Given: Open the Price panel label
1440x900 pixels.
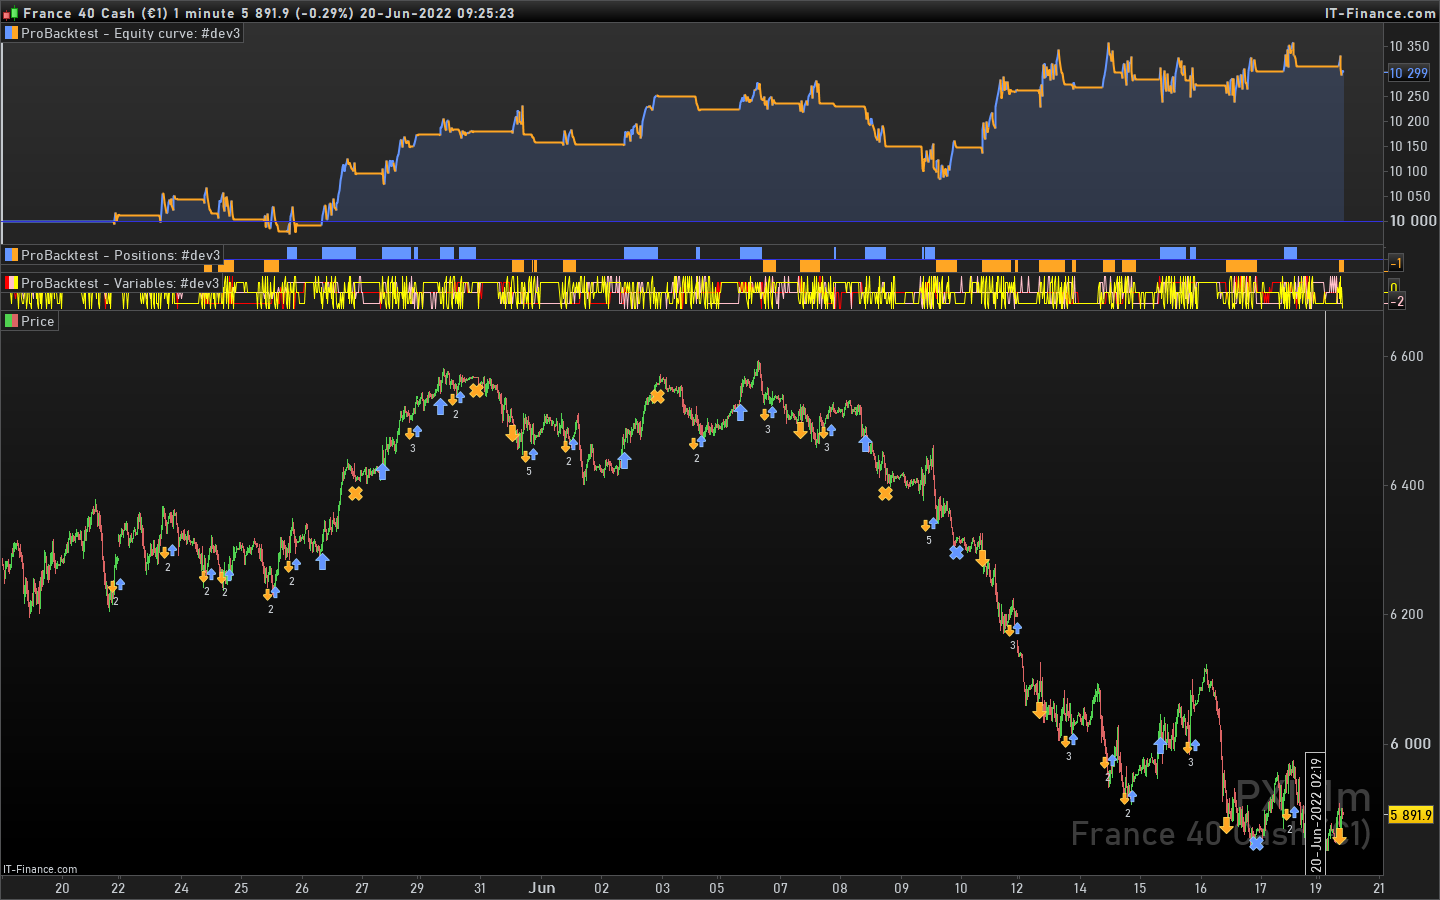Looking at the screenshot, I should [37, 321].
